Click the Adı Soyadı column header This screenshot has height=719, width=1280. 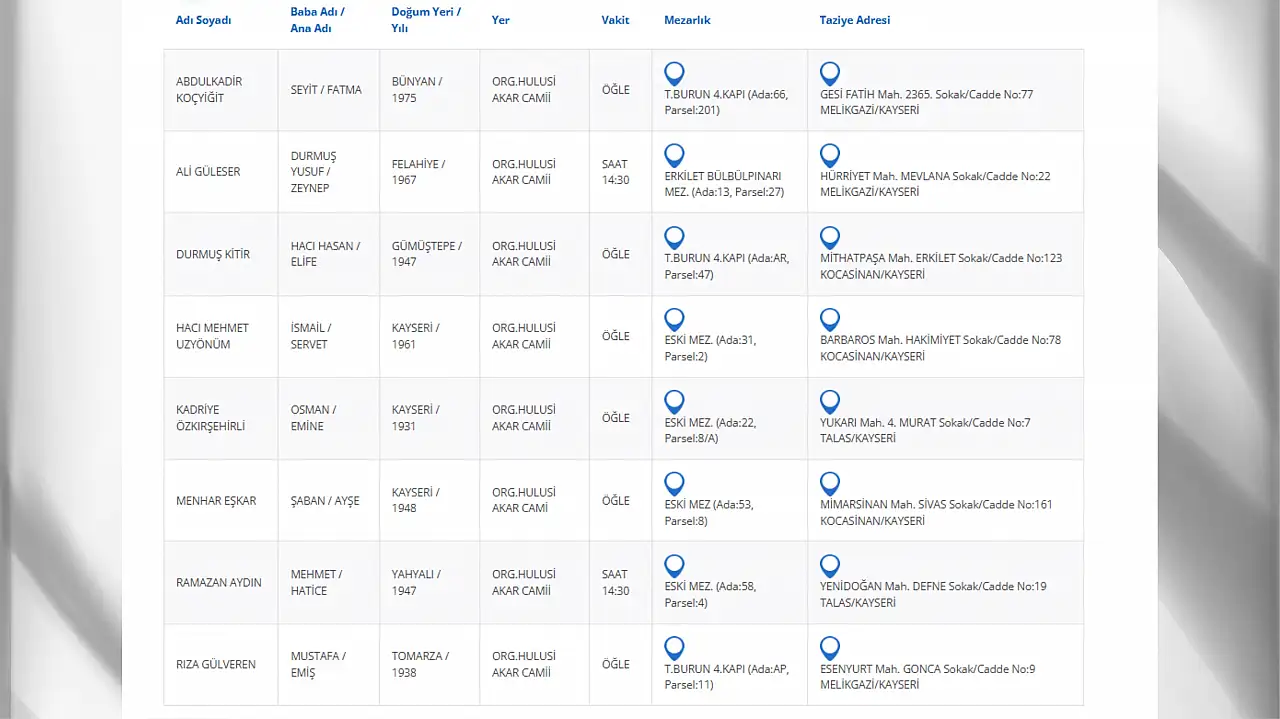pos(203,20)
